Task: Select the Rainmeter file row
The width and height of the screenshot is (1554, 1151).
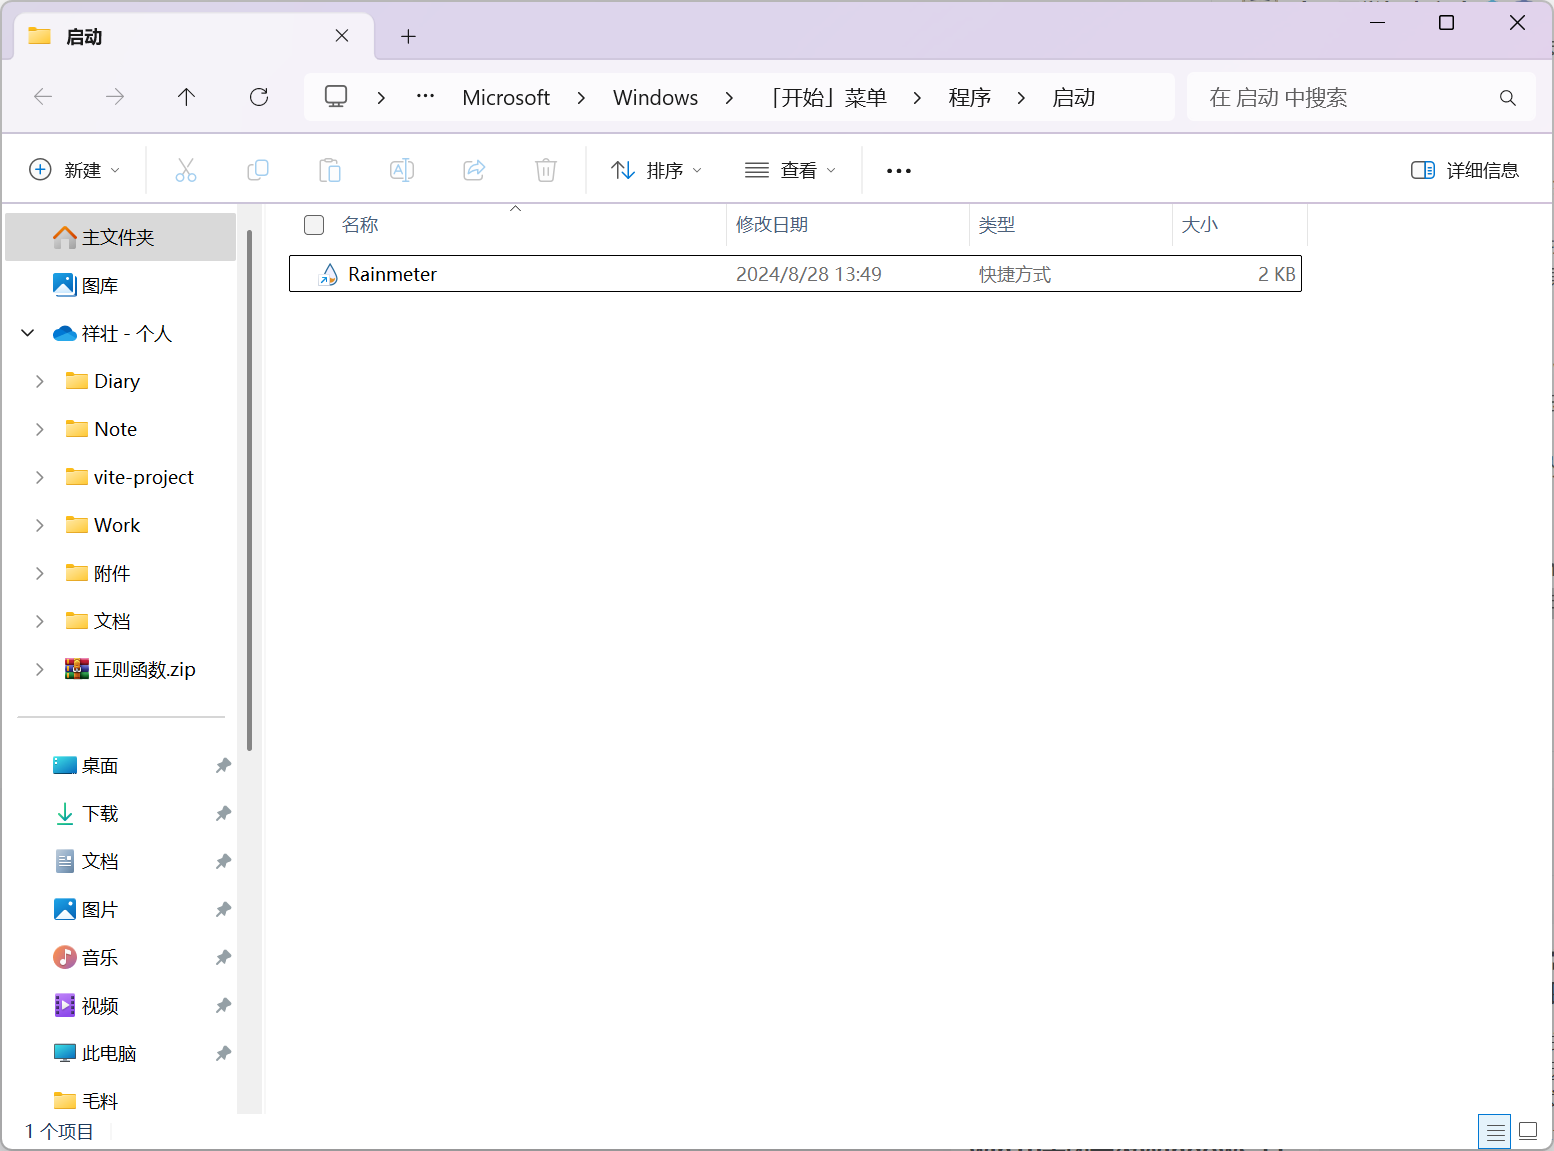Action: click(x=795, y=274)
